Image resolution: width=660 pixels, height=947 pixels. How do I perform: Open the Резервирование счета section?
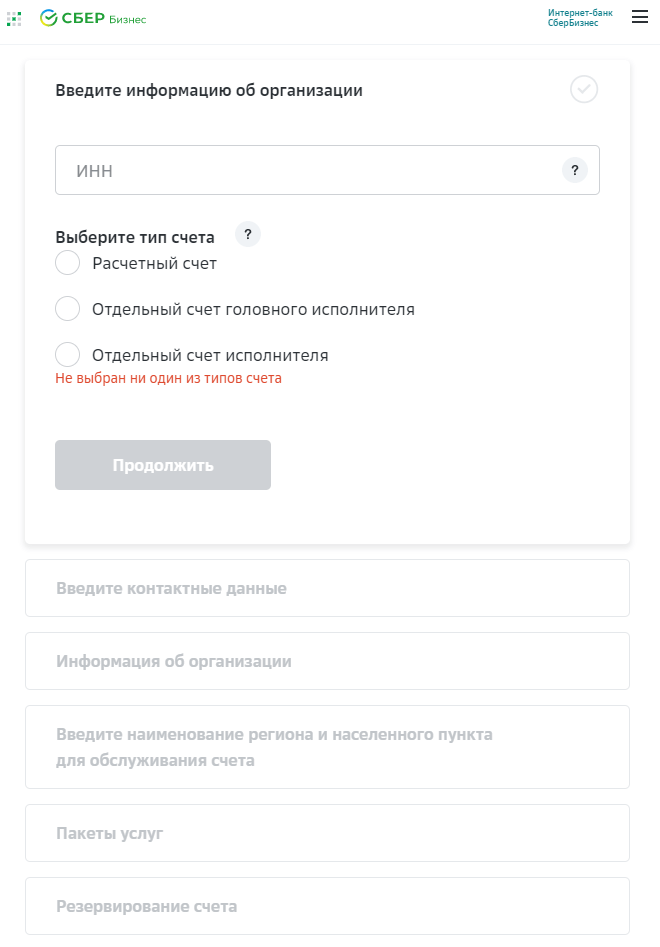tap(327, 905)
